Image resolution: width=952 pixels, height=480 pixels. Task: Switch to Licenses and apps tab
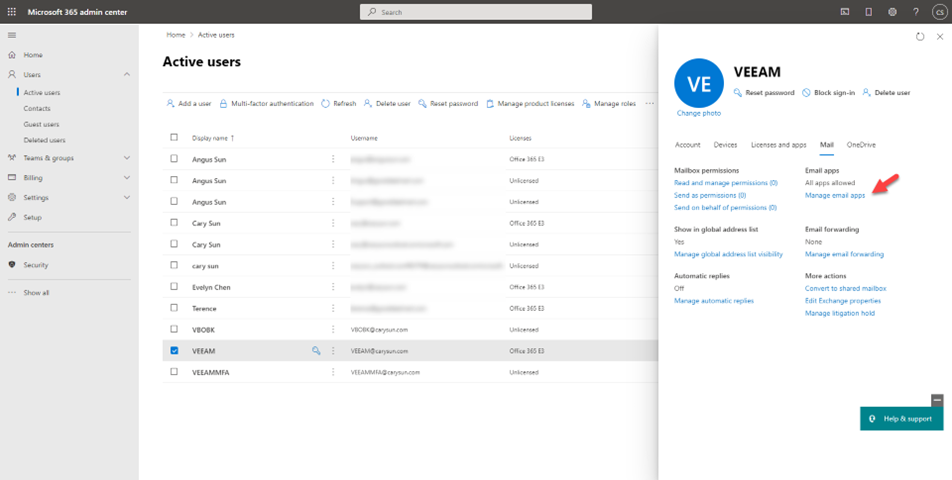pos(778,145)
